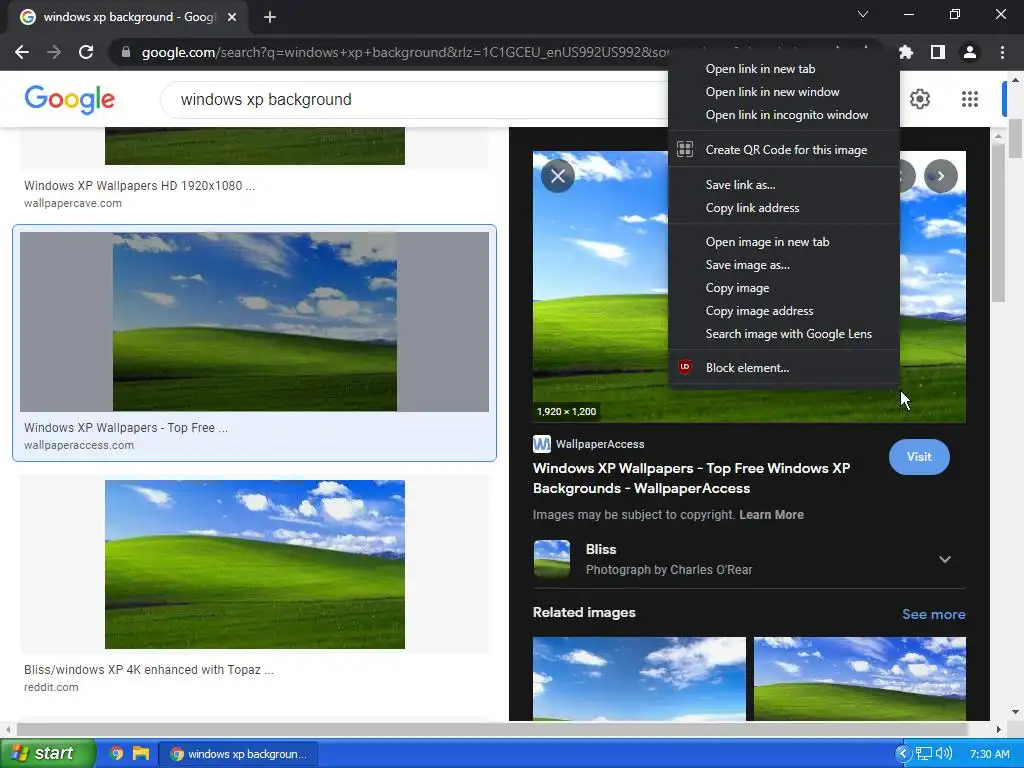The height and width of the screenshot is (768, 1024).
Task: Close the windows xp background tab
Action: [231, 17]
